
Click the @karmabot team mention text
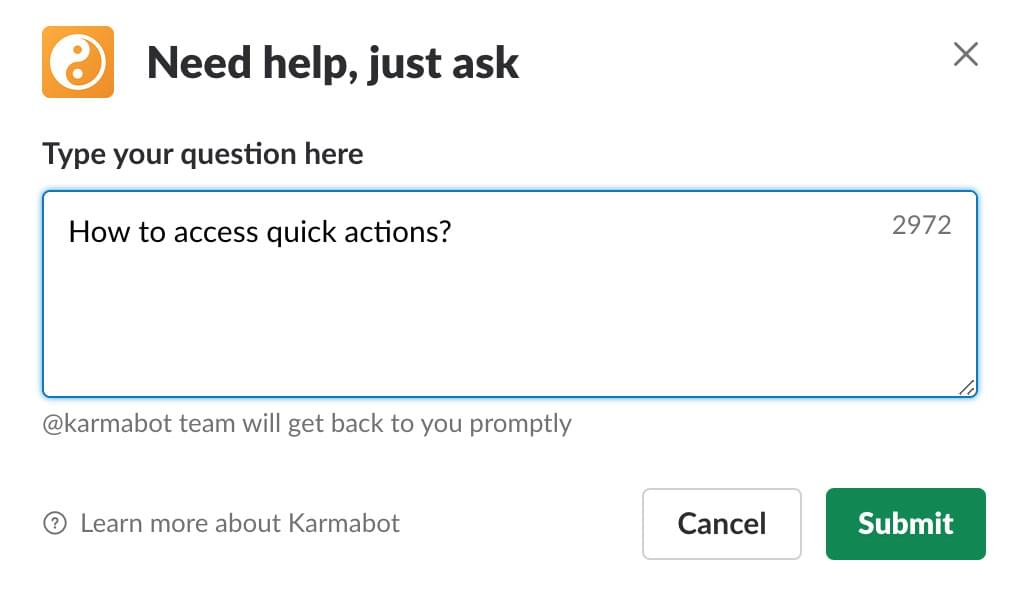click(x=305, y=423)
